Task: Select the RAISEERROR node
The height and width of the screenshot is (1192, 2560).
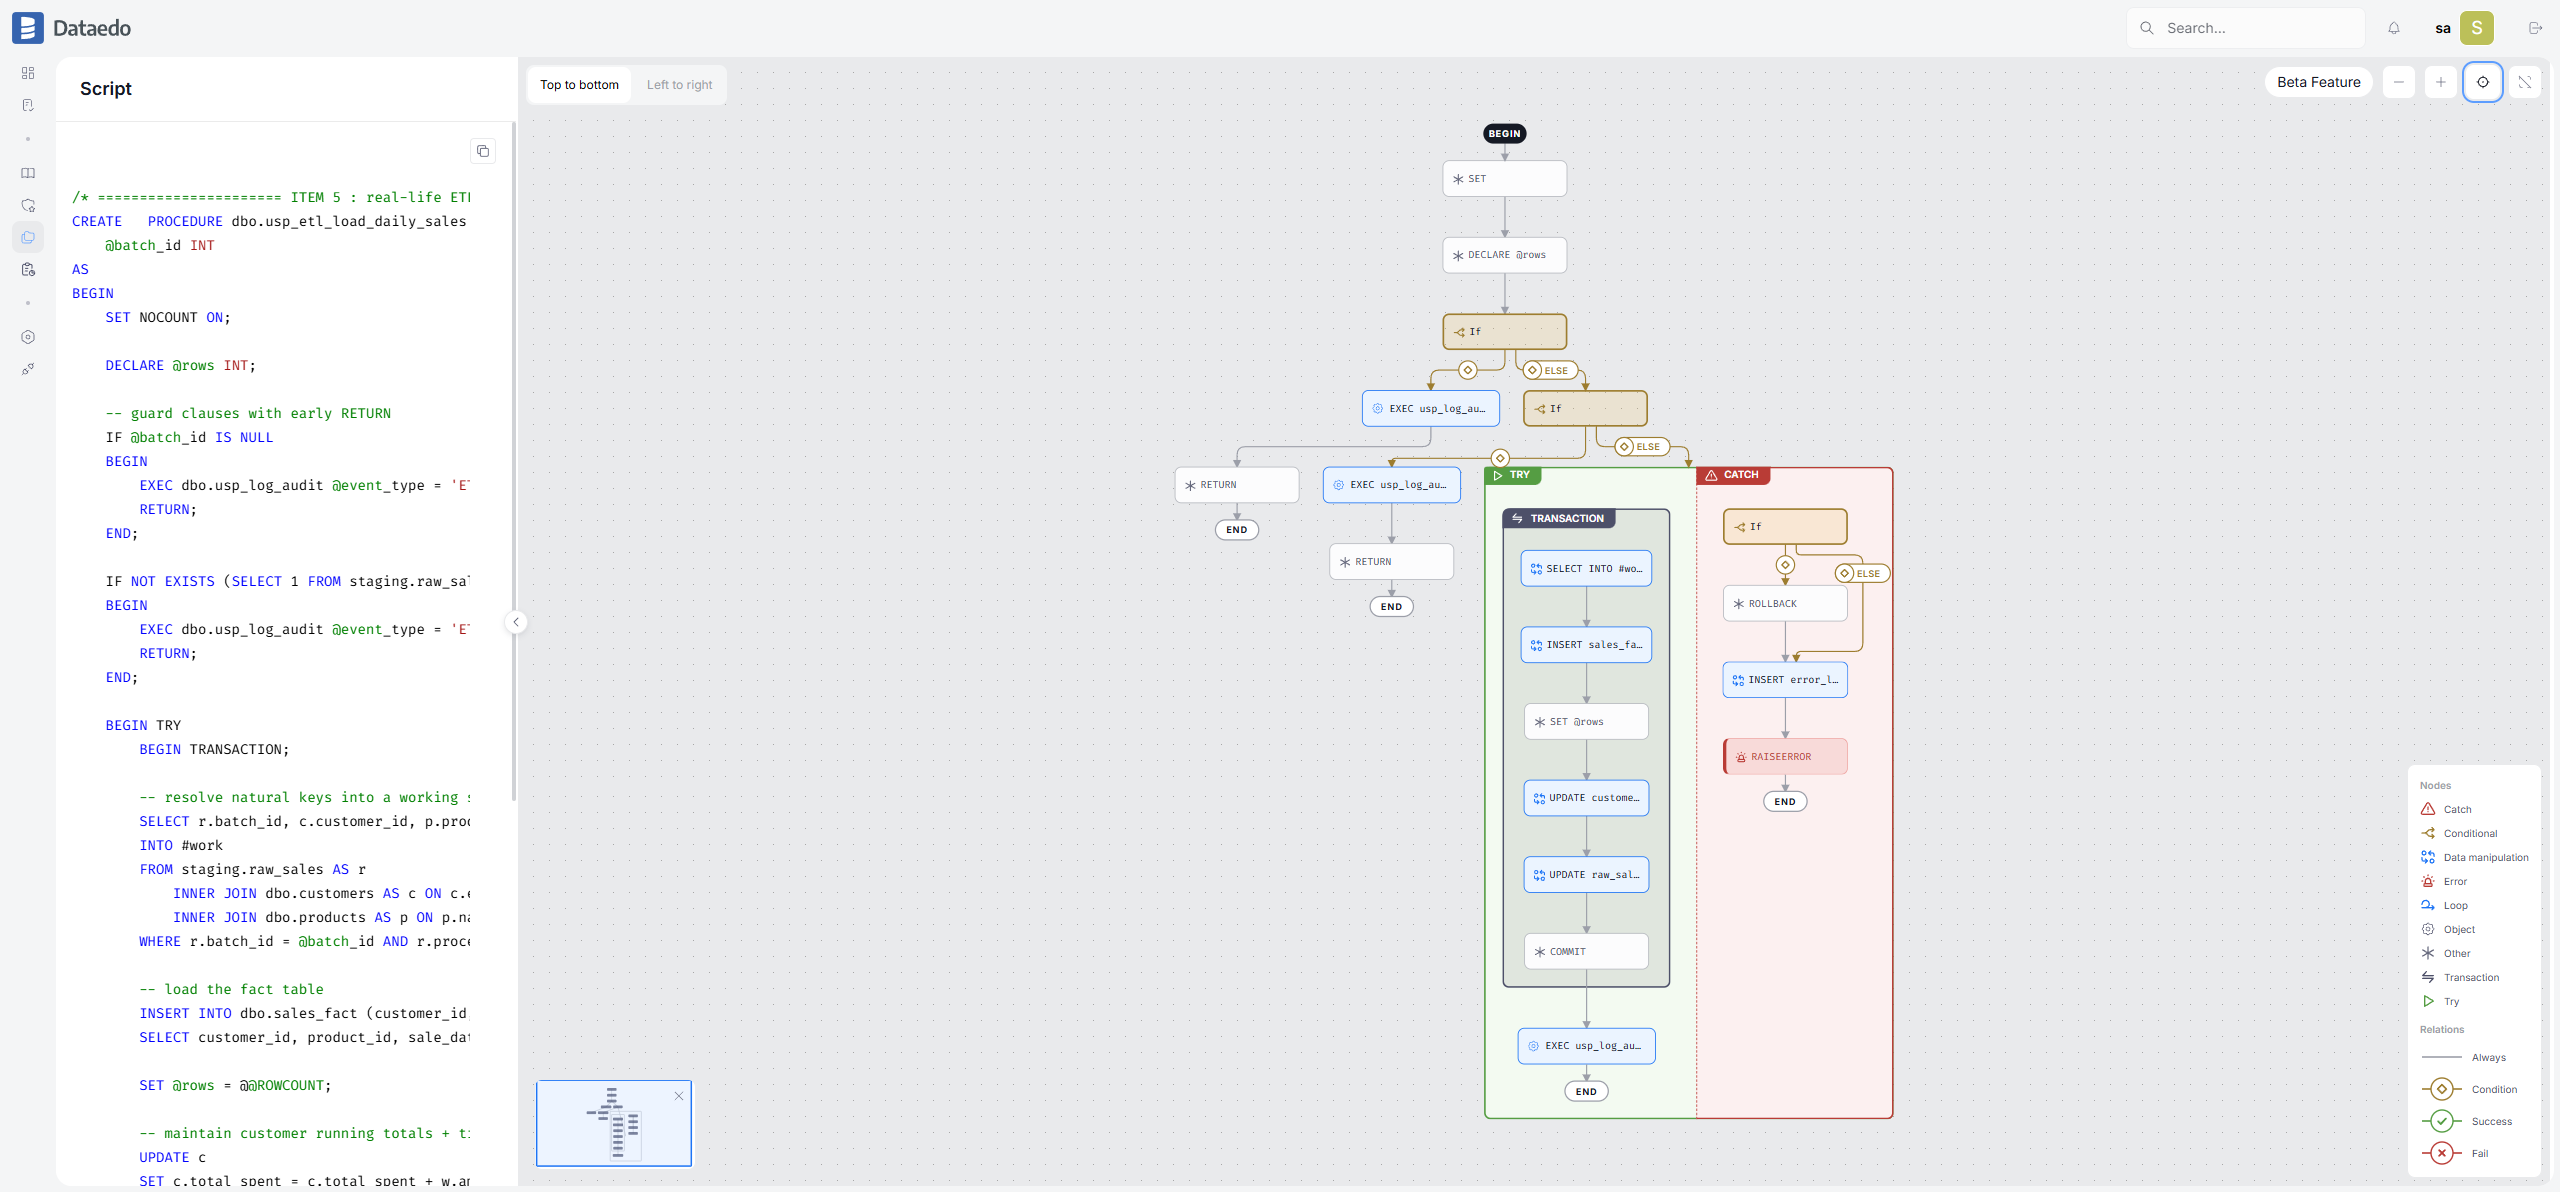Action: (1785, 757)
